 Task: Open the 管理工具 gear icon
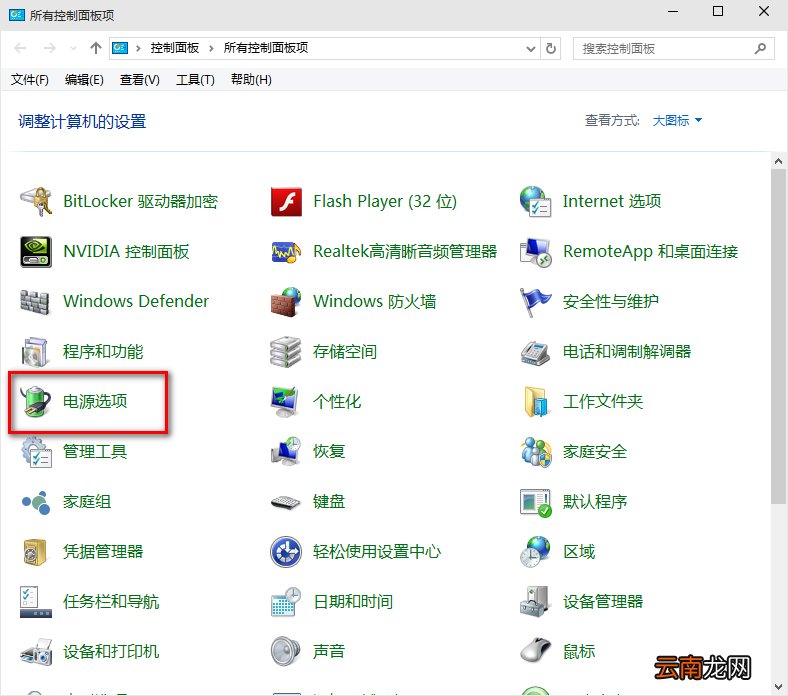pyautogui.click(x=36, y=451)
